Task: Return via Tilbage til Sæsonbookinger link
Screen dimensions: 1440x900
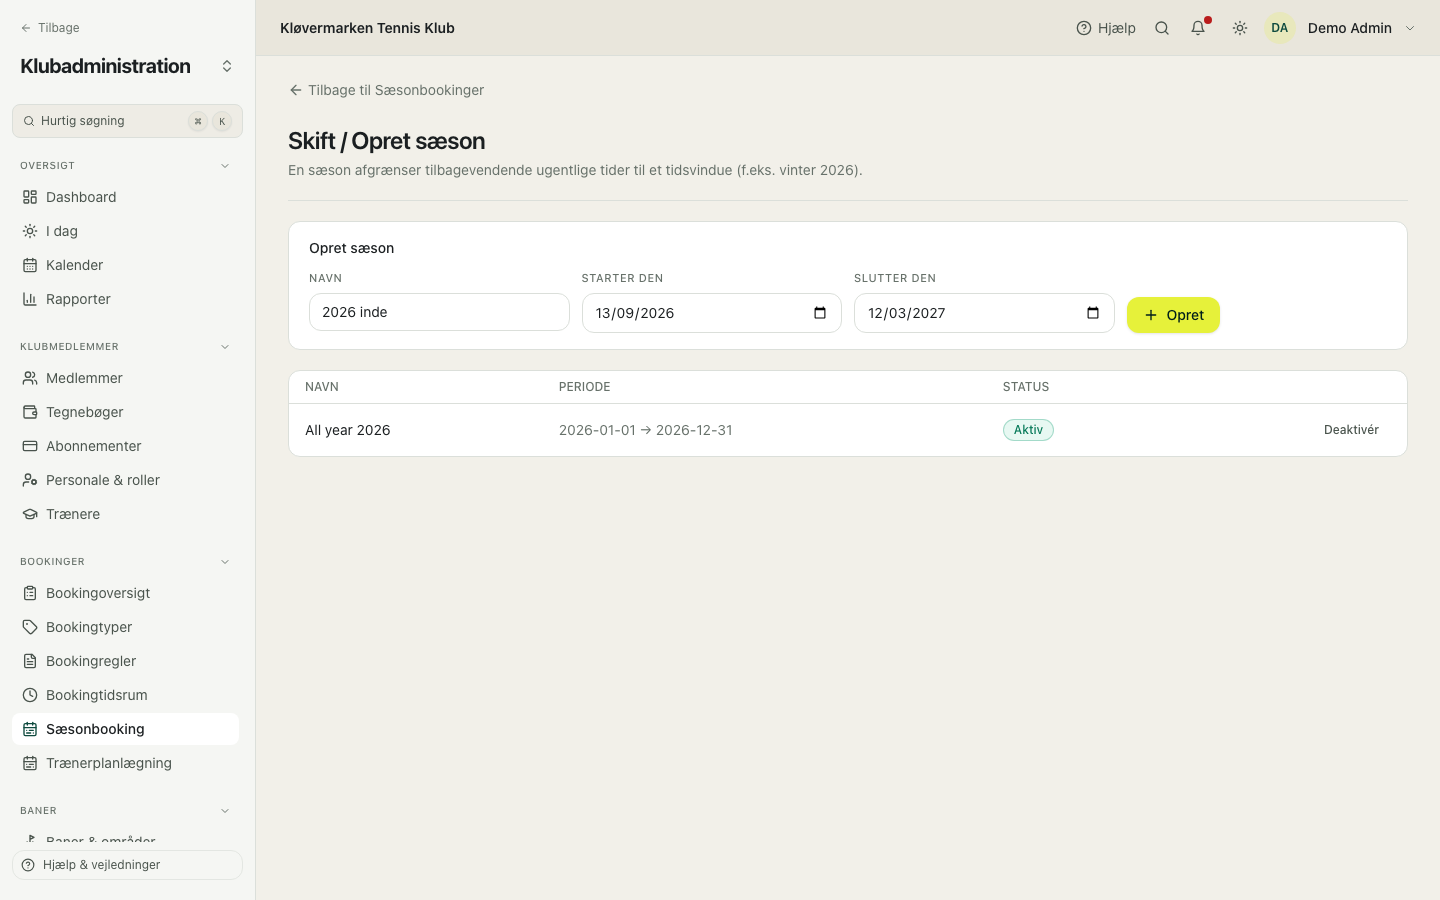Action: (386, 90)
